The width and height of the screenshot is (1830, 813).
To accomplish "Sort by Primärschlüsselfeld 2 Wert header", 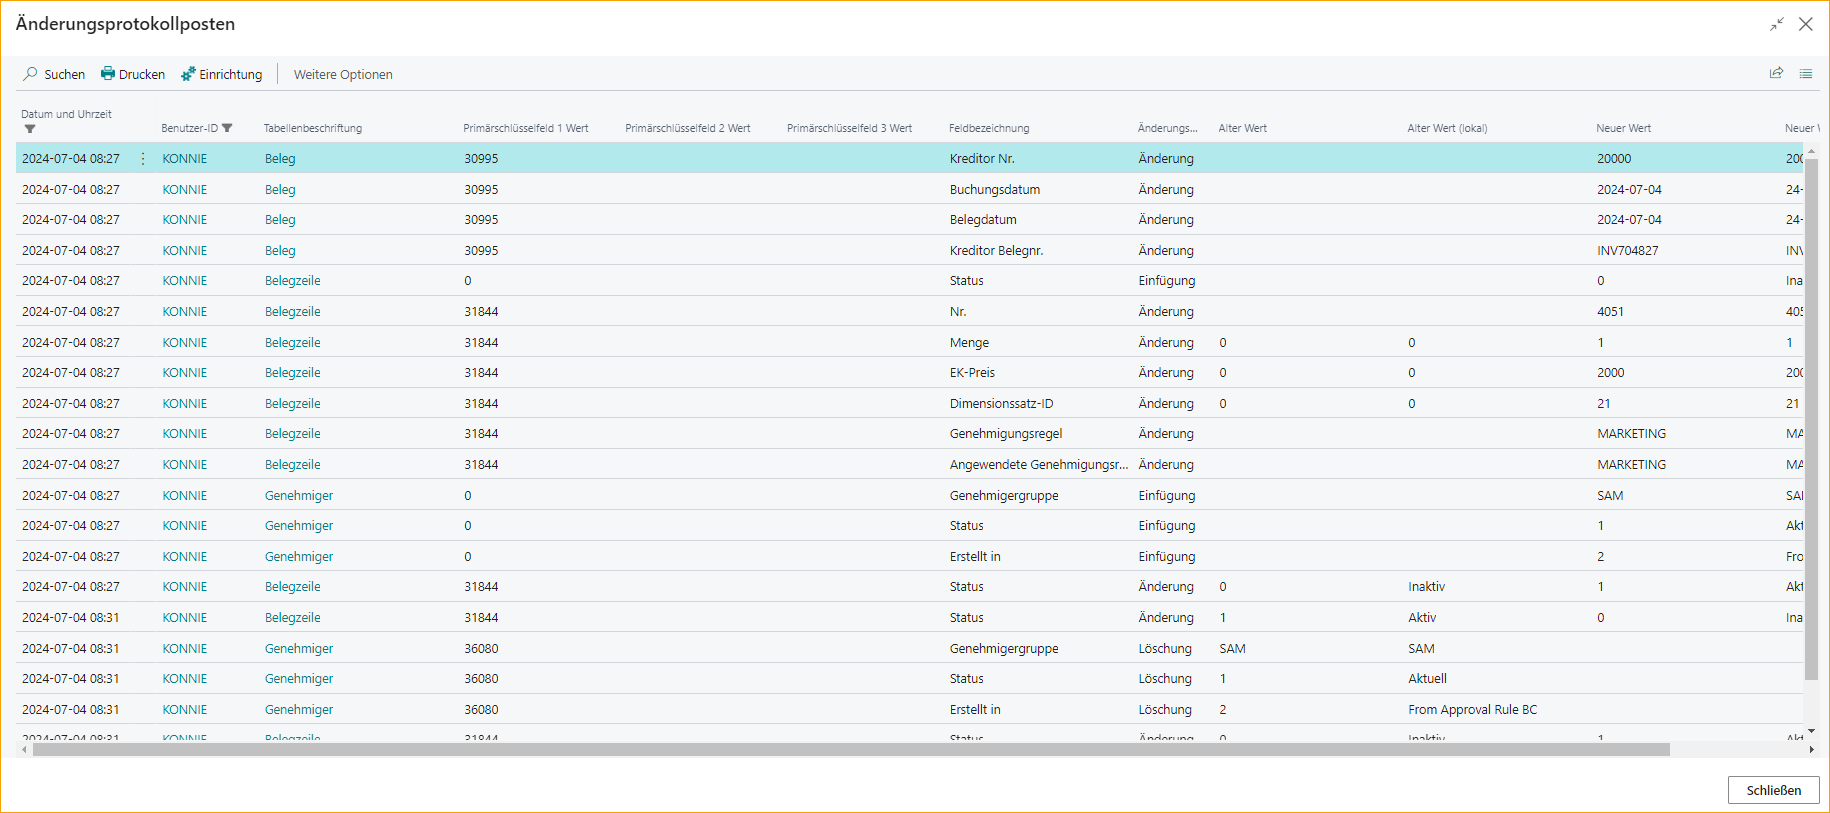I will pos(688,128).
